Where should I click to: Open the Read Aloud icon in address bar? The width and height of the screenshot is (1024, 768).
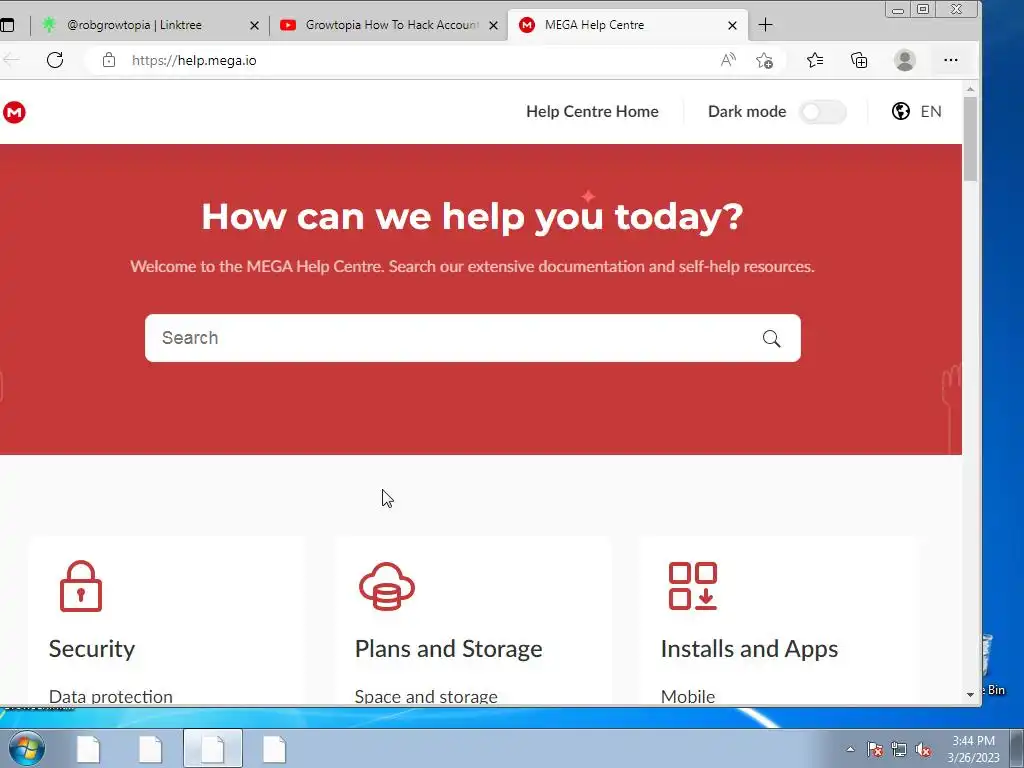pyautogui.click(x=728, y=60)
